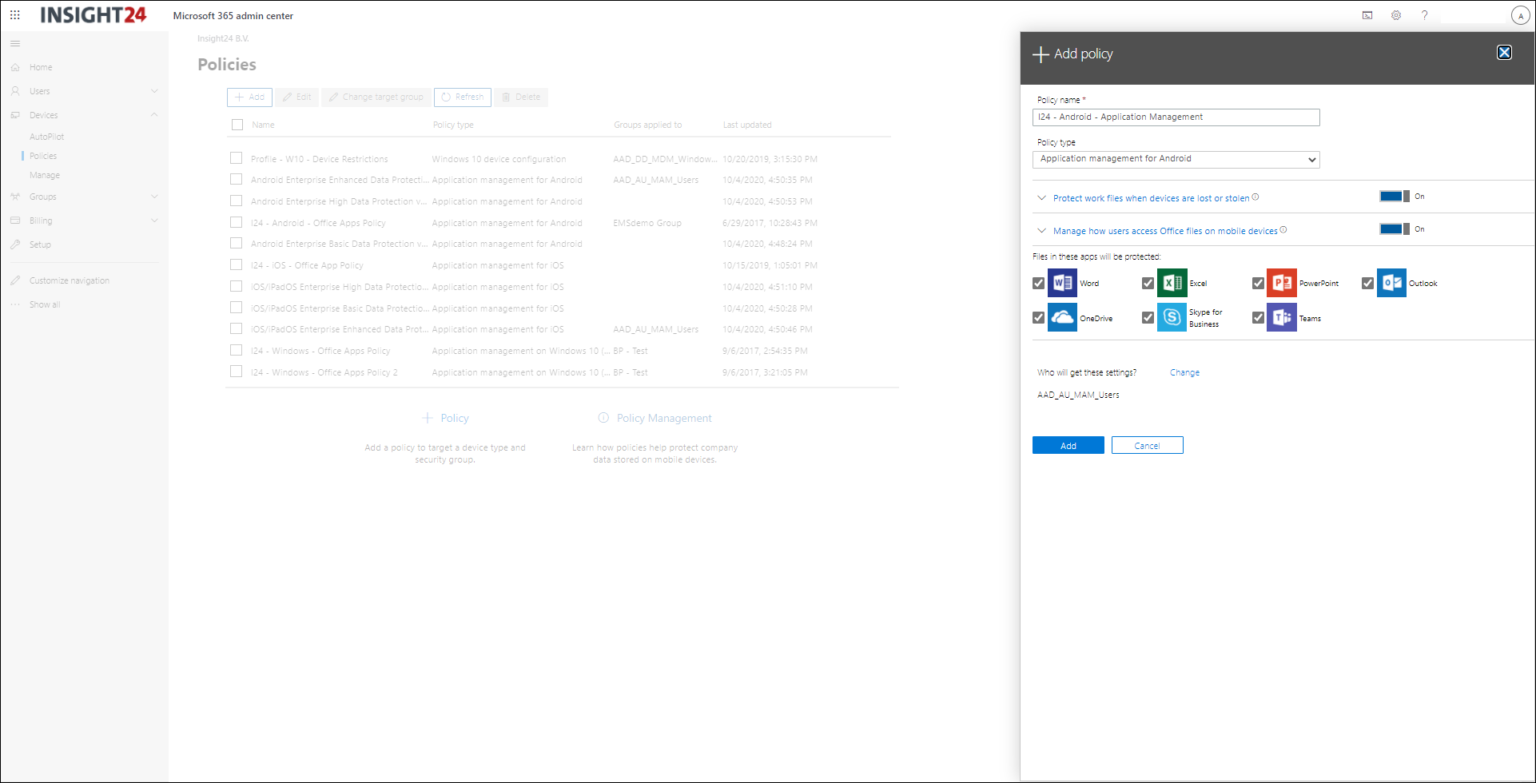Select the Teams app icon
The height and width of the screenshot is (783, 1536).
pos(1281,317)
